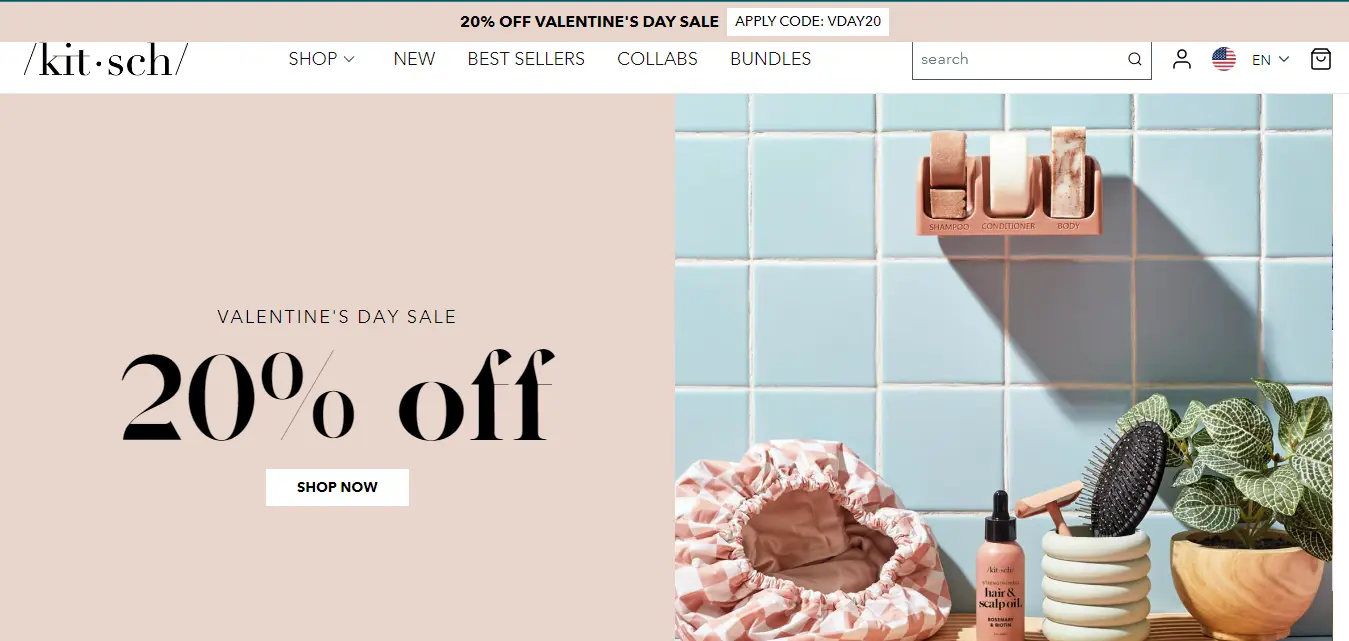This screenshot has height=641, width=1349.
Task: Click the black hairbrush in the holder
Action: tap(1127, 478)
